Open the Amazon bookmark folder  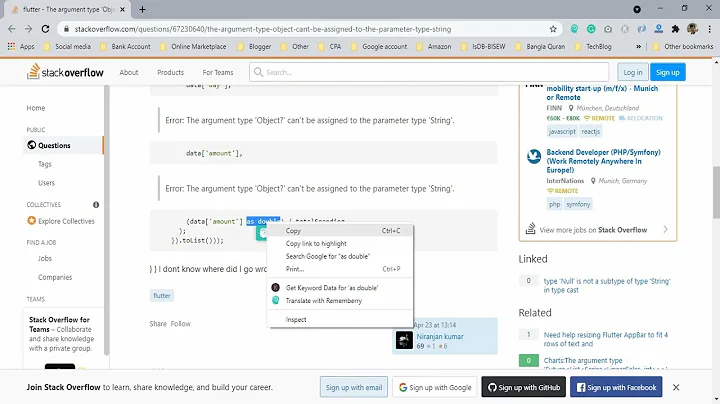(433, 46)
